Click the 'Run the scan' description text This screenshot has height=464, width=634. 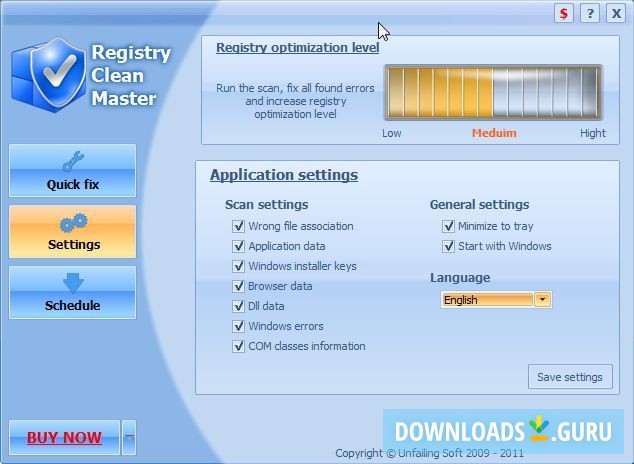pos(295,101)
